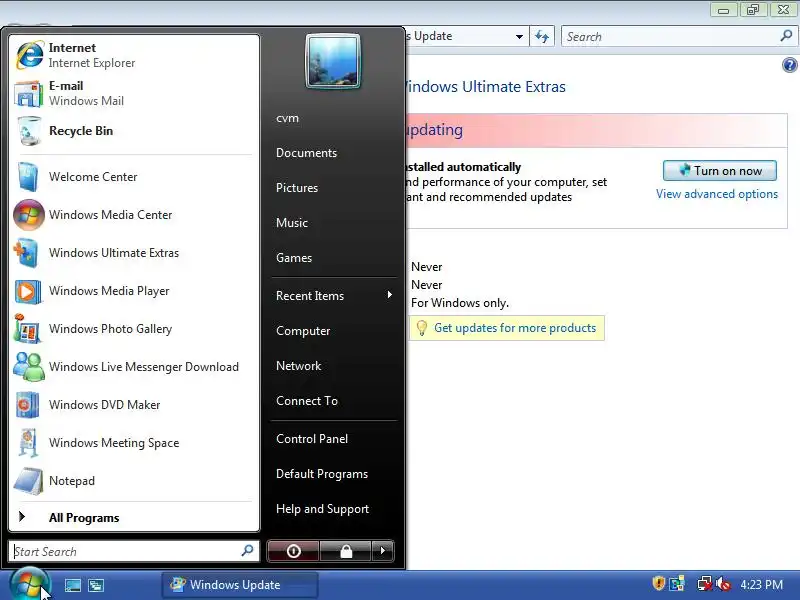Launch the Windows DVD Maker icon
Screen dimensions: 800x600
tap(29, 405)
